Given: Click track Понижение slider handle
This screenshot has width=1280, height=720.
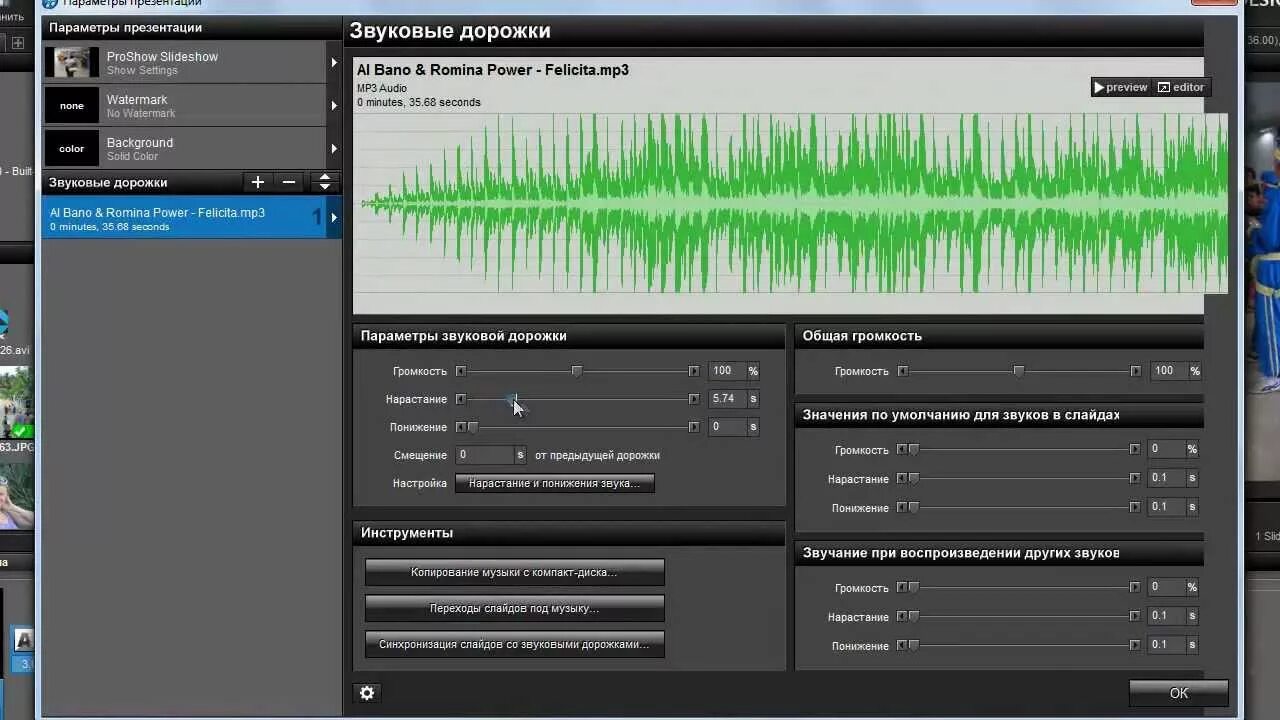Looking at the screenshot, I should (473, 427).
